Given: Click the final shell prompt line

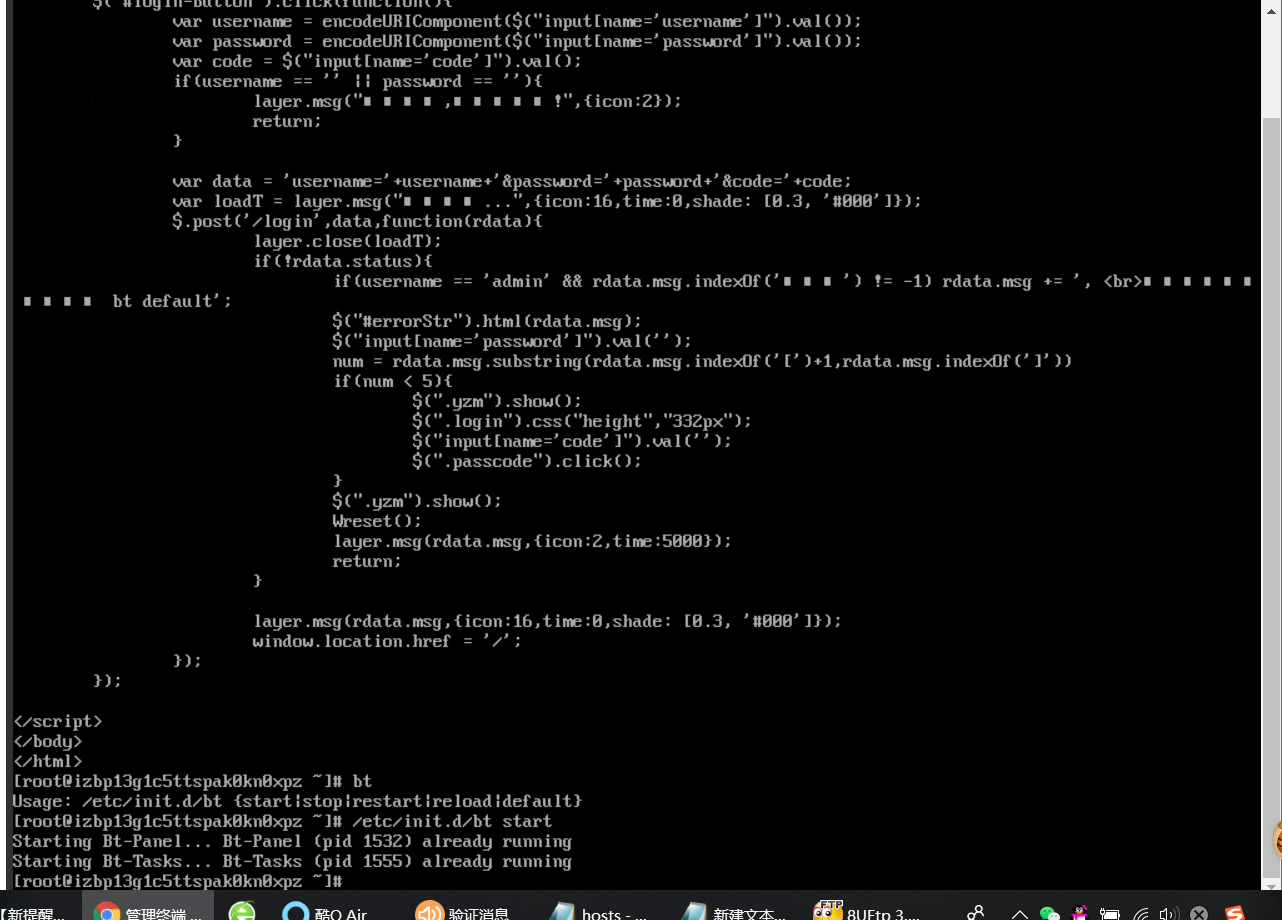Looking at the screenshot, I should [x=177, y=881].
